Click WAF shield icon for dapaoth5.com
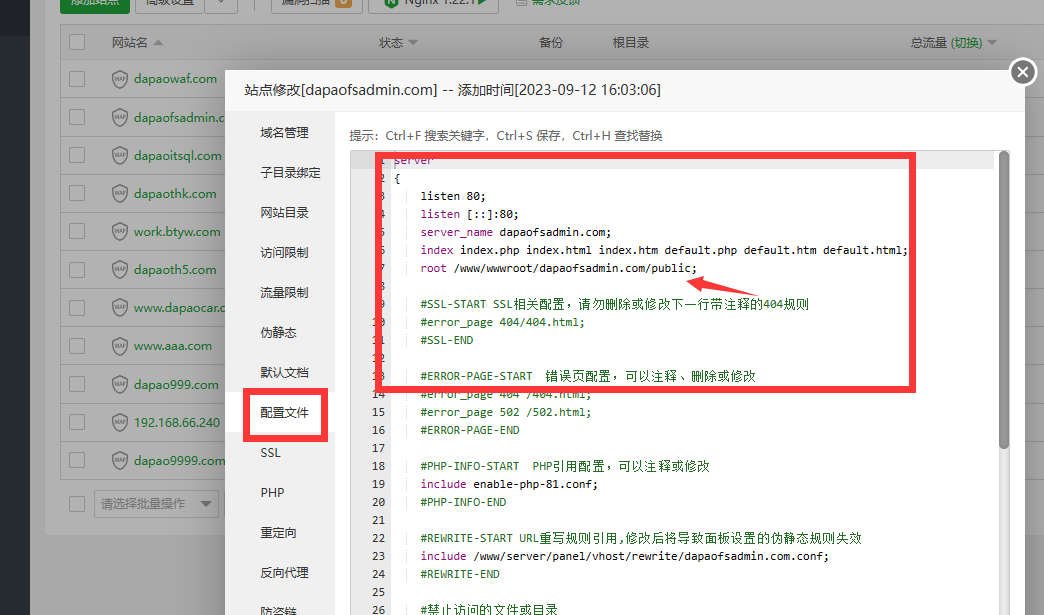The height and width of the screenshot is (615, 1044). pyautogui.click(x=119, y=270)
